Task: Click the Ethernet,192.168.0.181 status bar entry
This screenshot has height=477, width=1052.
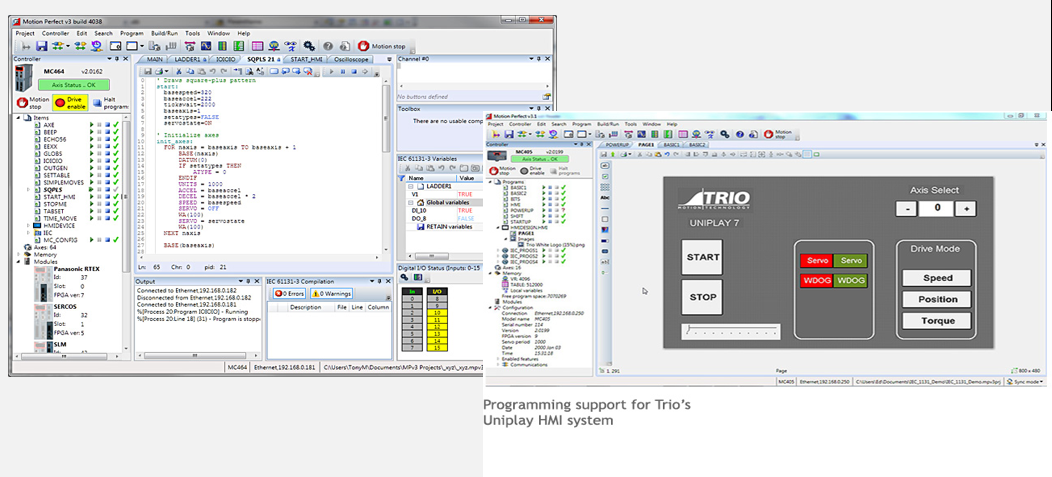Action: [286, 367]
